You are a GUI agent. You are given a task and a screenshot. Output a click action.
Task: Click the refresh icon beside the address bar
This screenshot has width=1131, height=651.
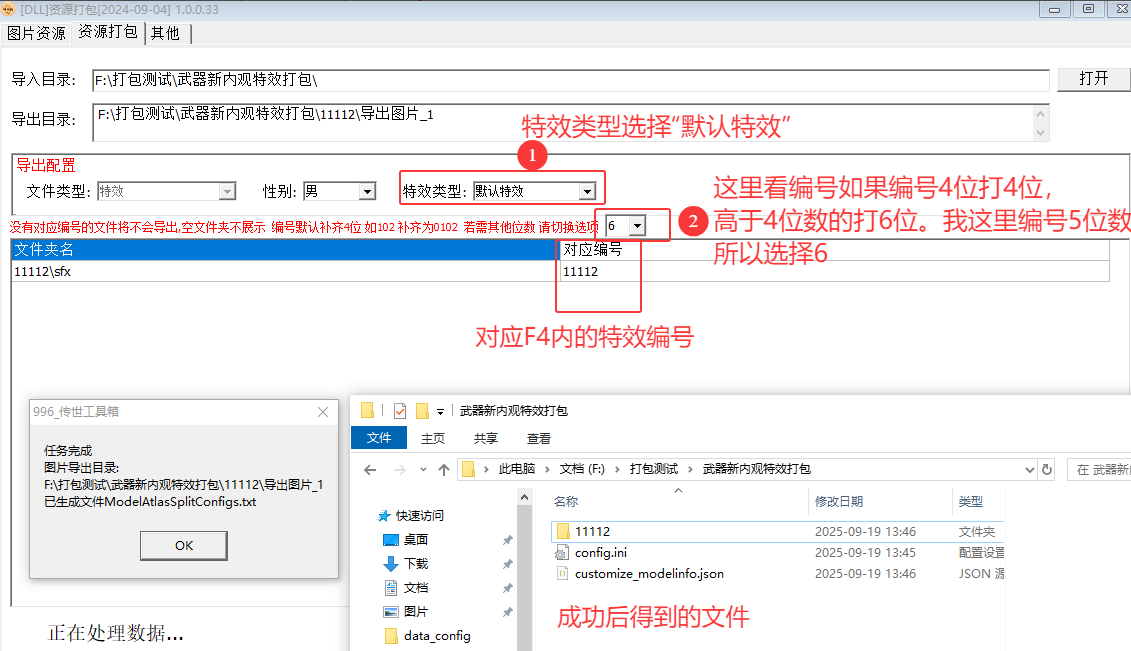(x=1047, y=470)
